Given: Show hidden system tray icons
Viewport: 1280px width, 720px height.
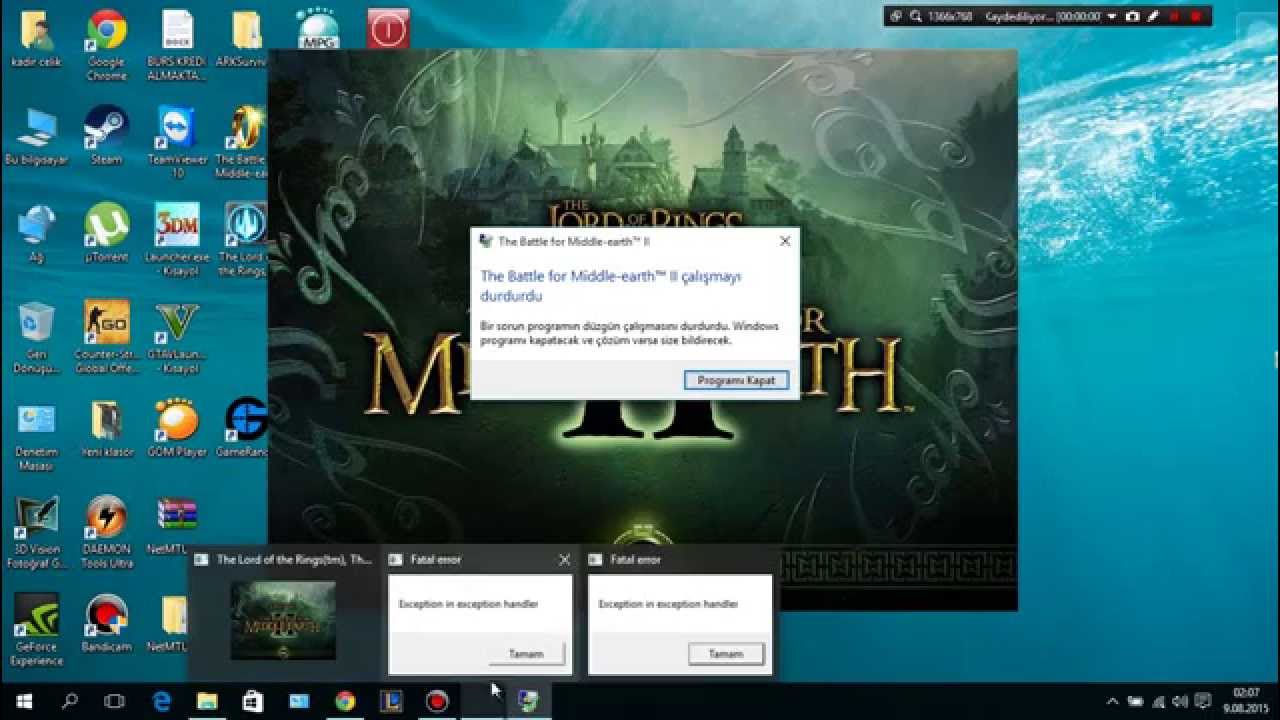Looking at the screenshot, I should (x=1112, y=701).
